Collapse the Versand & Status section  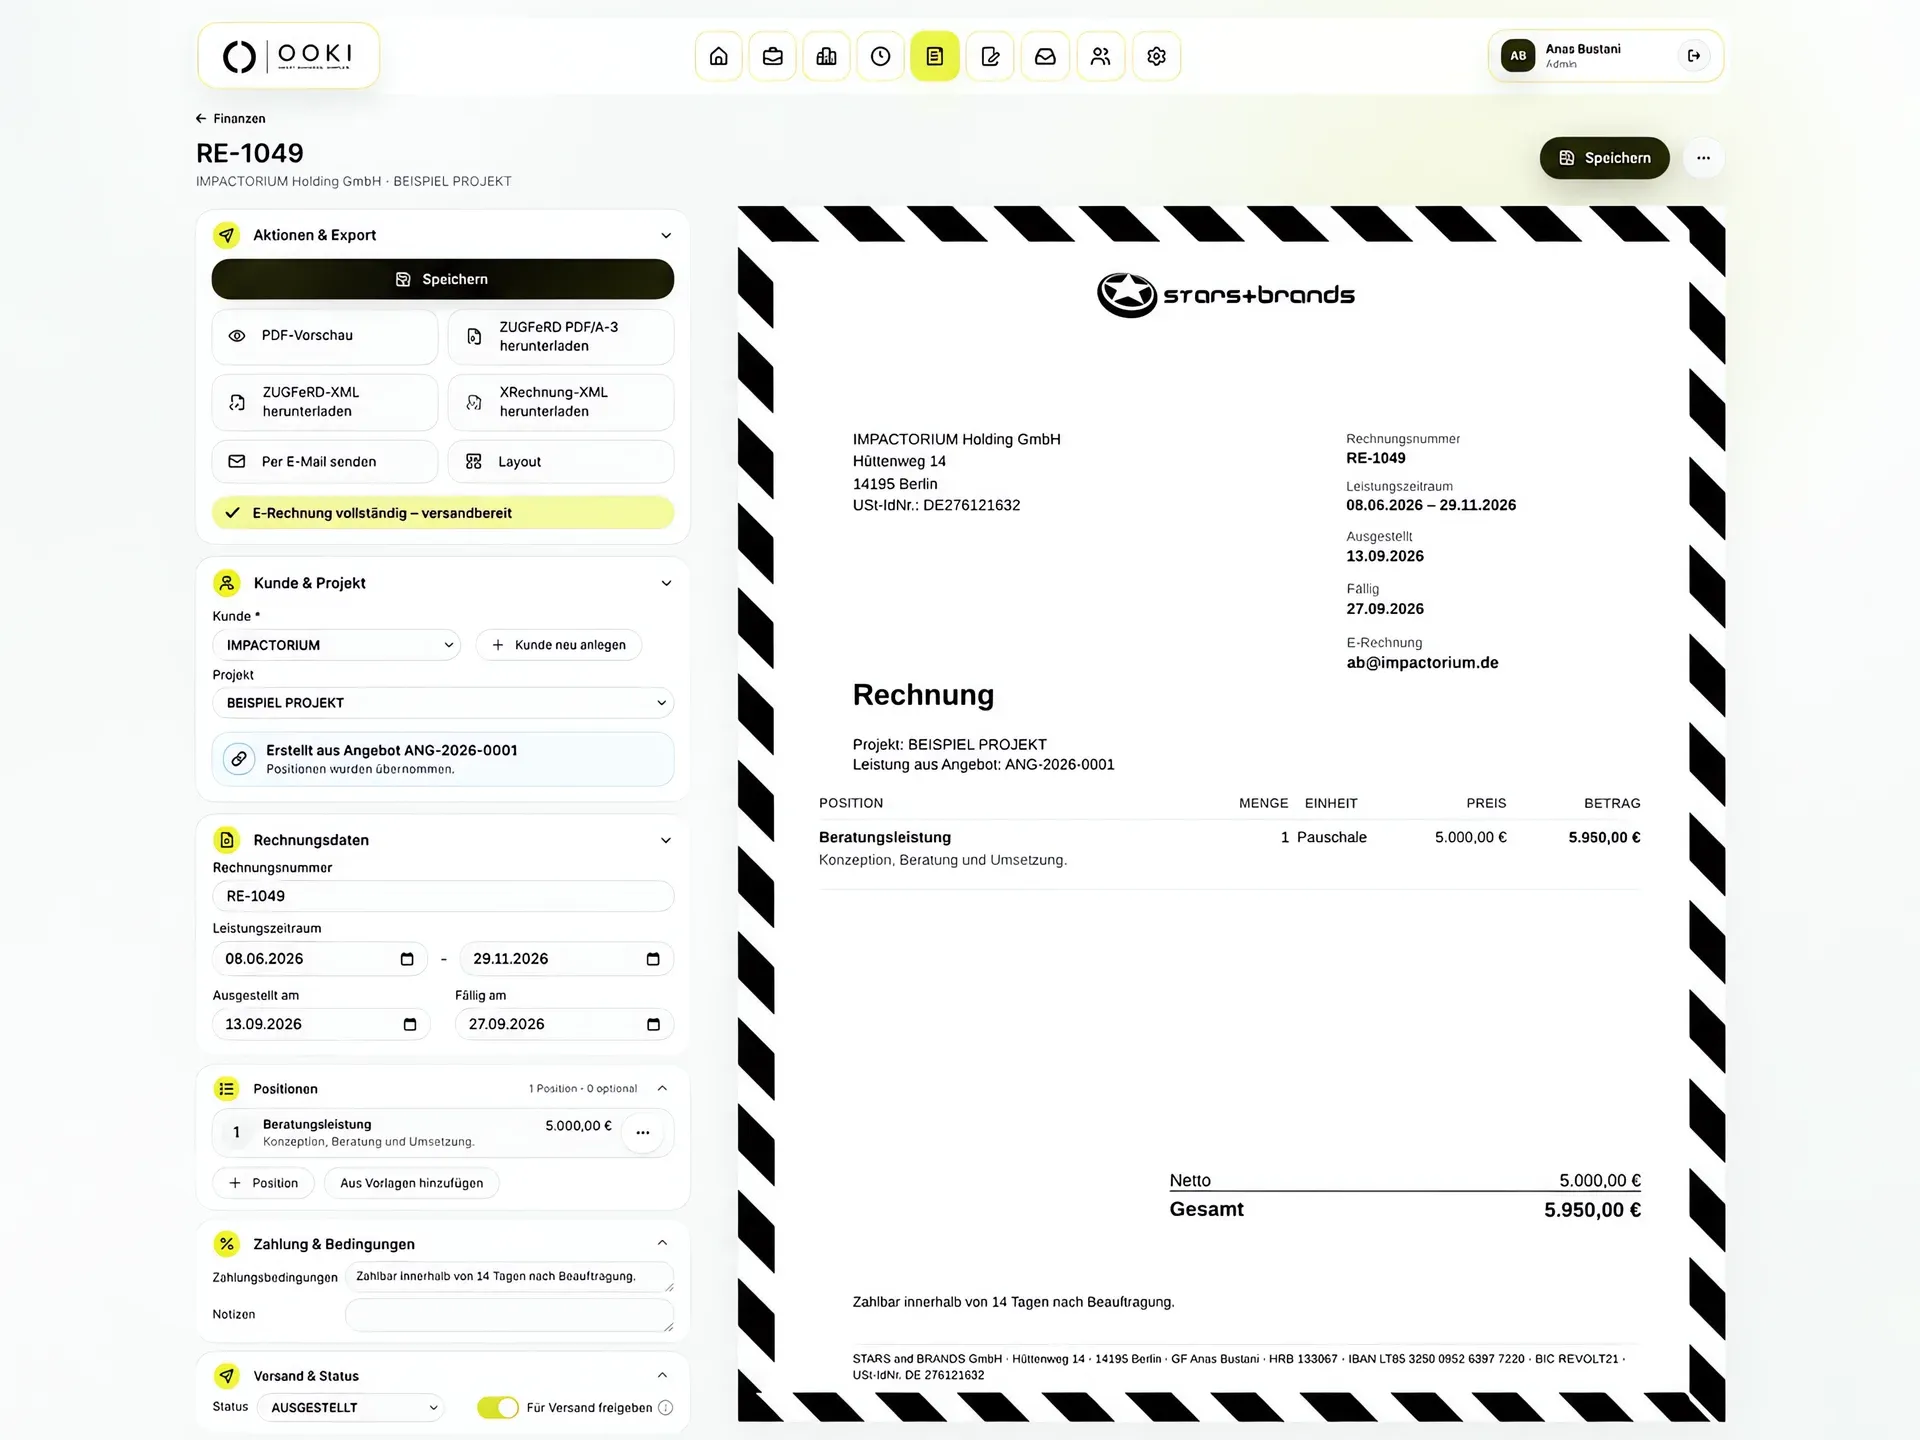(662, 1375)
